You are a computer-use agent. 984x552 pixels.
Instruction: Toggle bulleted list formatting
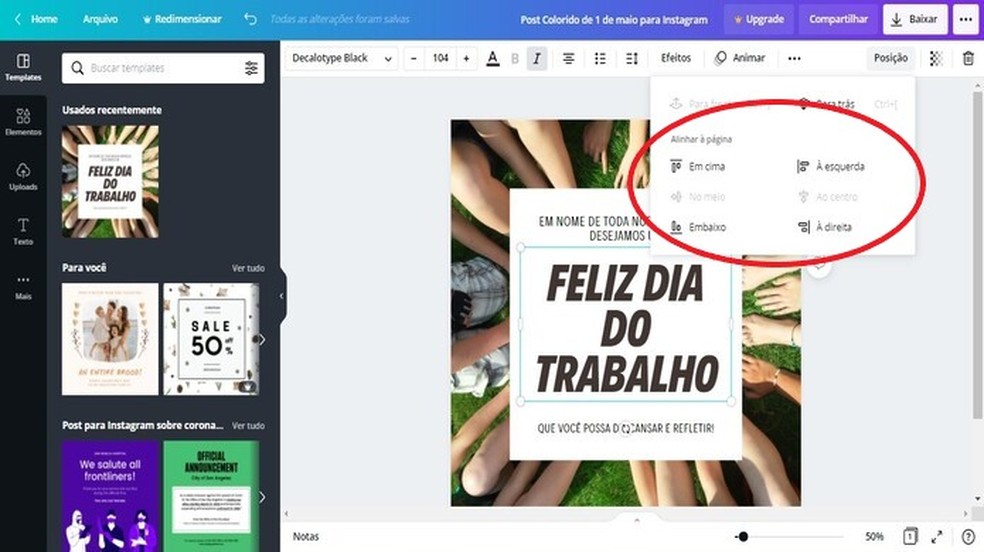[600, 59]
